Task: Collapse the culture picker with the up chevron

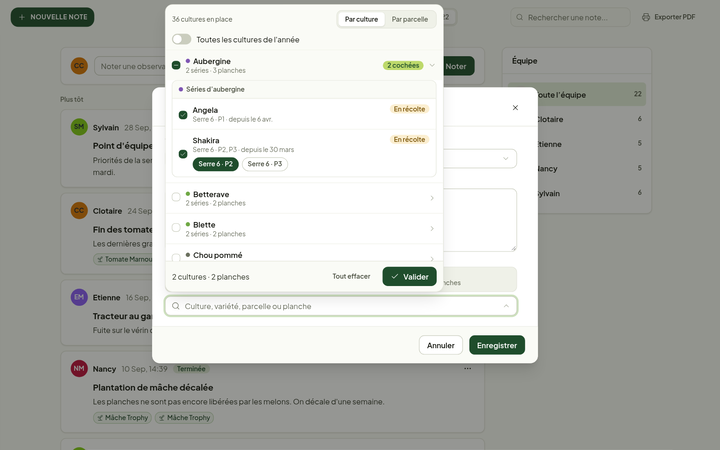Action: point(506,306)
